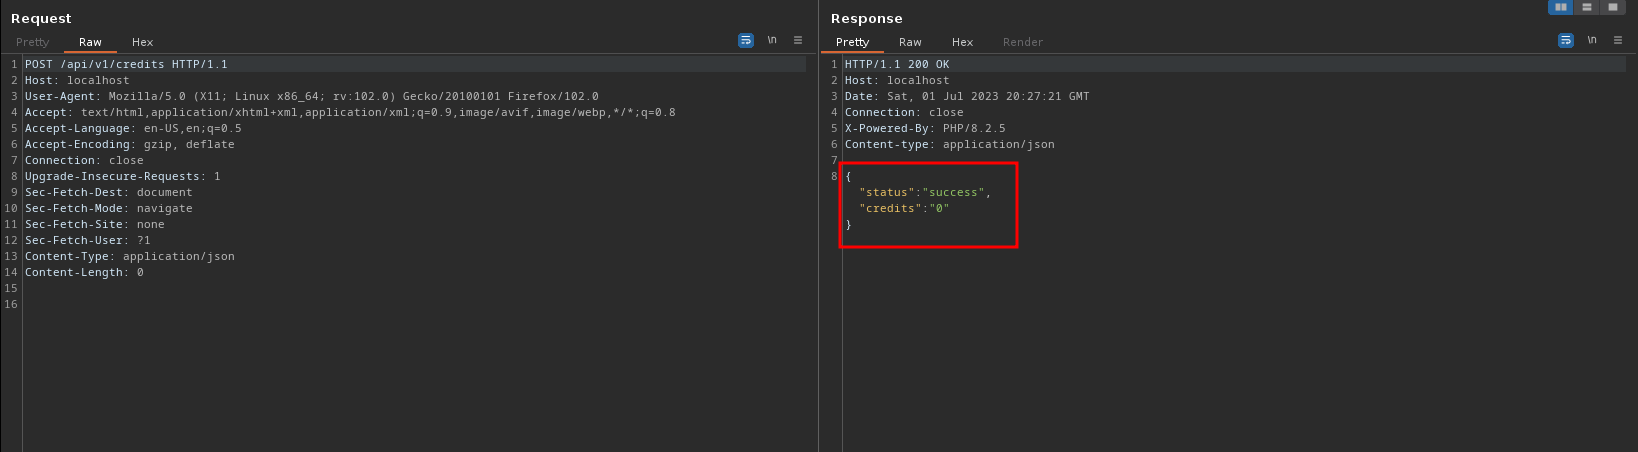Toggle word wrap in the Response panel
This screenshot has height=452, width=1638.
tap(1565, 41)
